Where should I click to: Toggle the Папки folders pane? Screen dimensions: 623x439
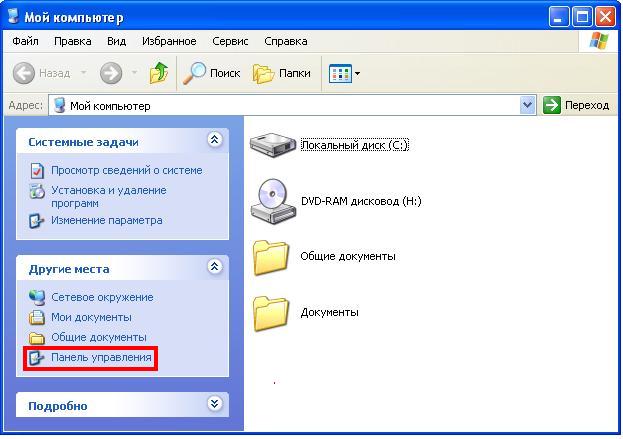pyautogui.click(x=282, y=73)
